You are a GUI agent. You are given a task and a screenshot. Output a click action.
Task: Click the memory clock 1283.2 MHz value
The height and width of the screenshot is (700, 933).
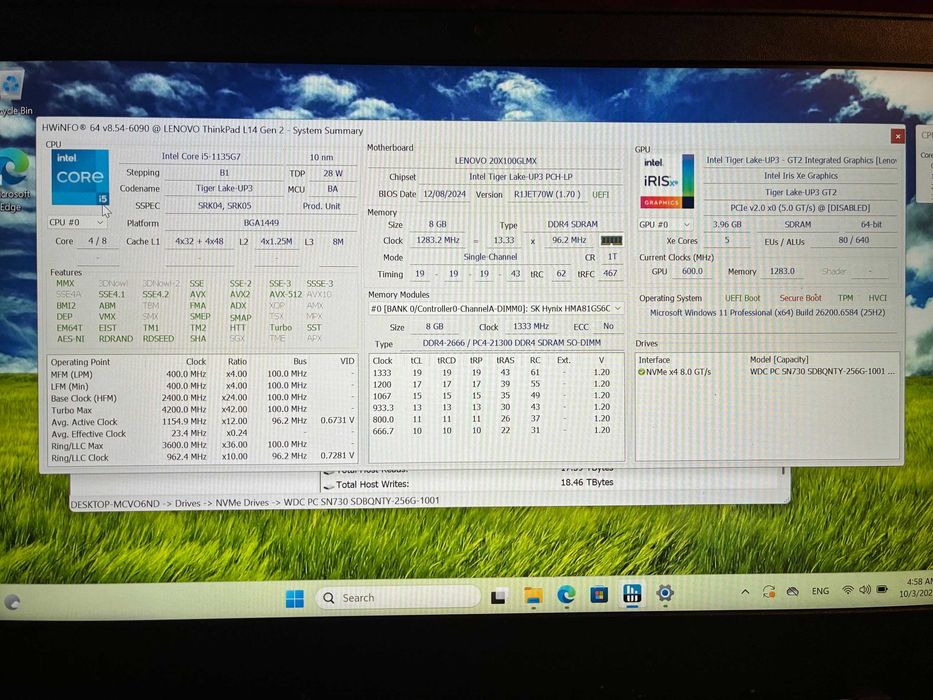(x=438, y=240)
